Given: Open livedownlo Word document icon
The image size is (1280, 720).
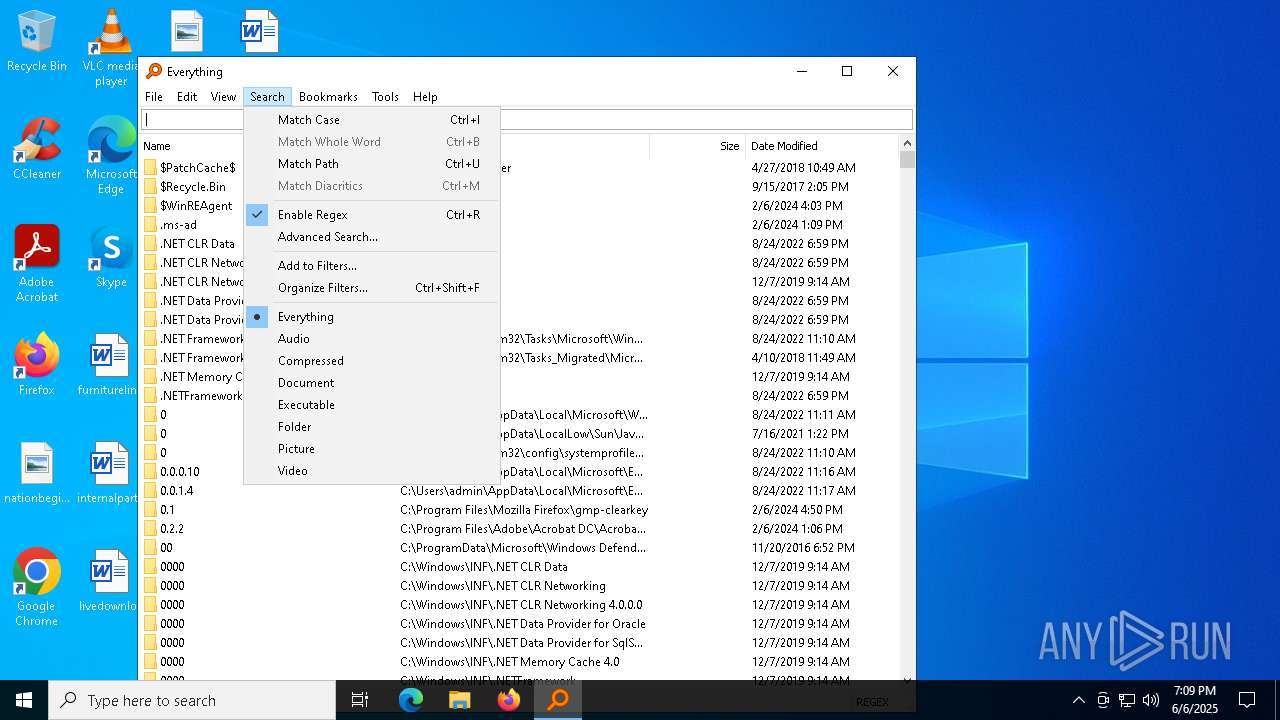Looking at the screenshot, I should tap(108, 581).
